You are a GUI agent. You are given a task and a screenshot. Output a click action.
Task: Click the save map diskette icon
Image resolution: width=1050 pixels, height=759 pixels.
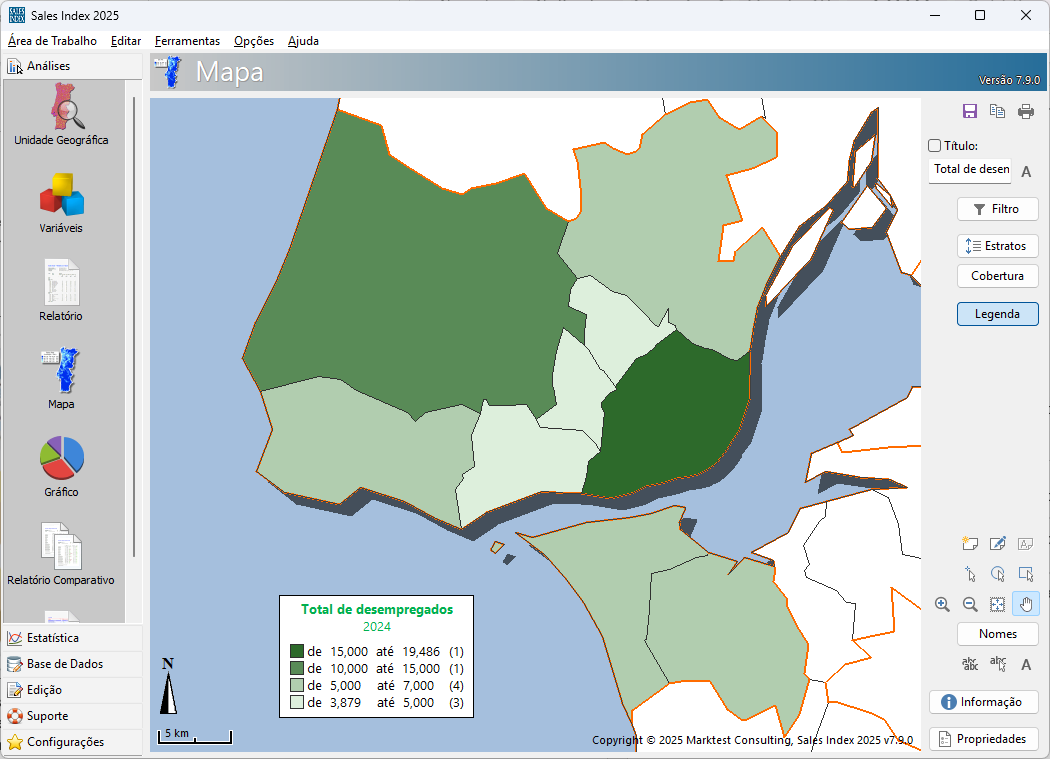(969, 112)
